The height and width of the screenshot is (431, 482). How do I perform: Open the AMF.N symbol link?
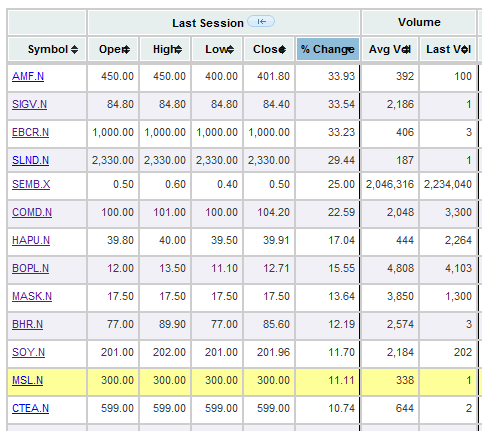[28, 76]
